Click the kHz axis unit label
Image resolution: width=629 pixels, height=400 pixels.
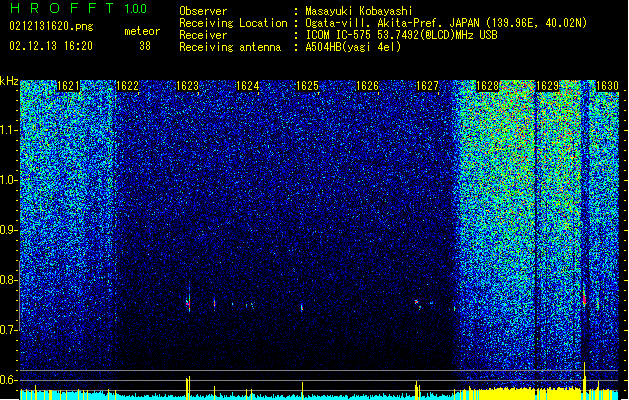coord(9,81)
